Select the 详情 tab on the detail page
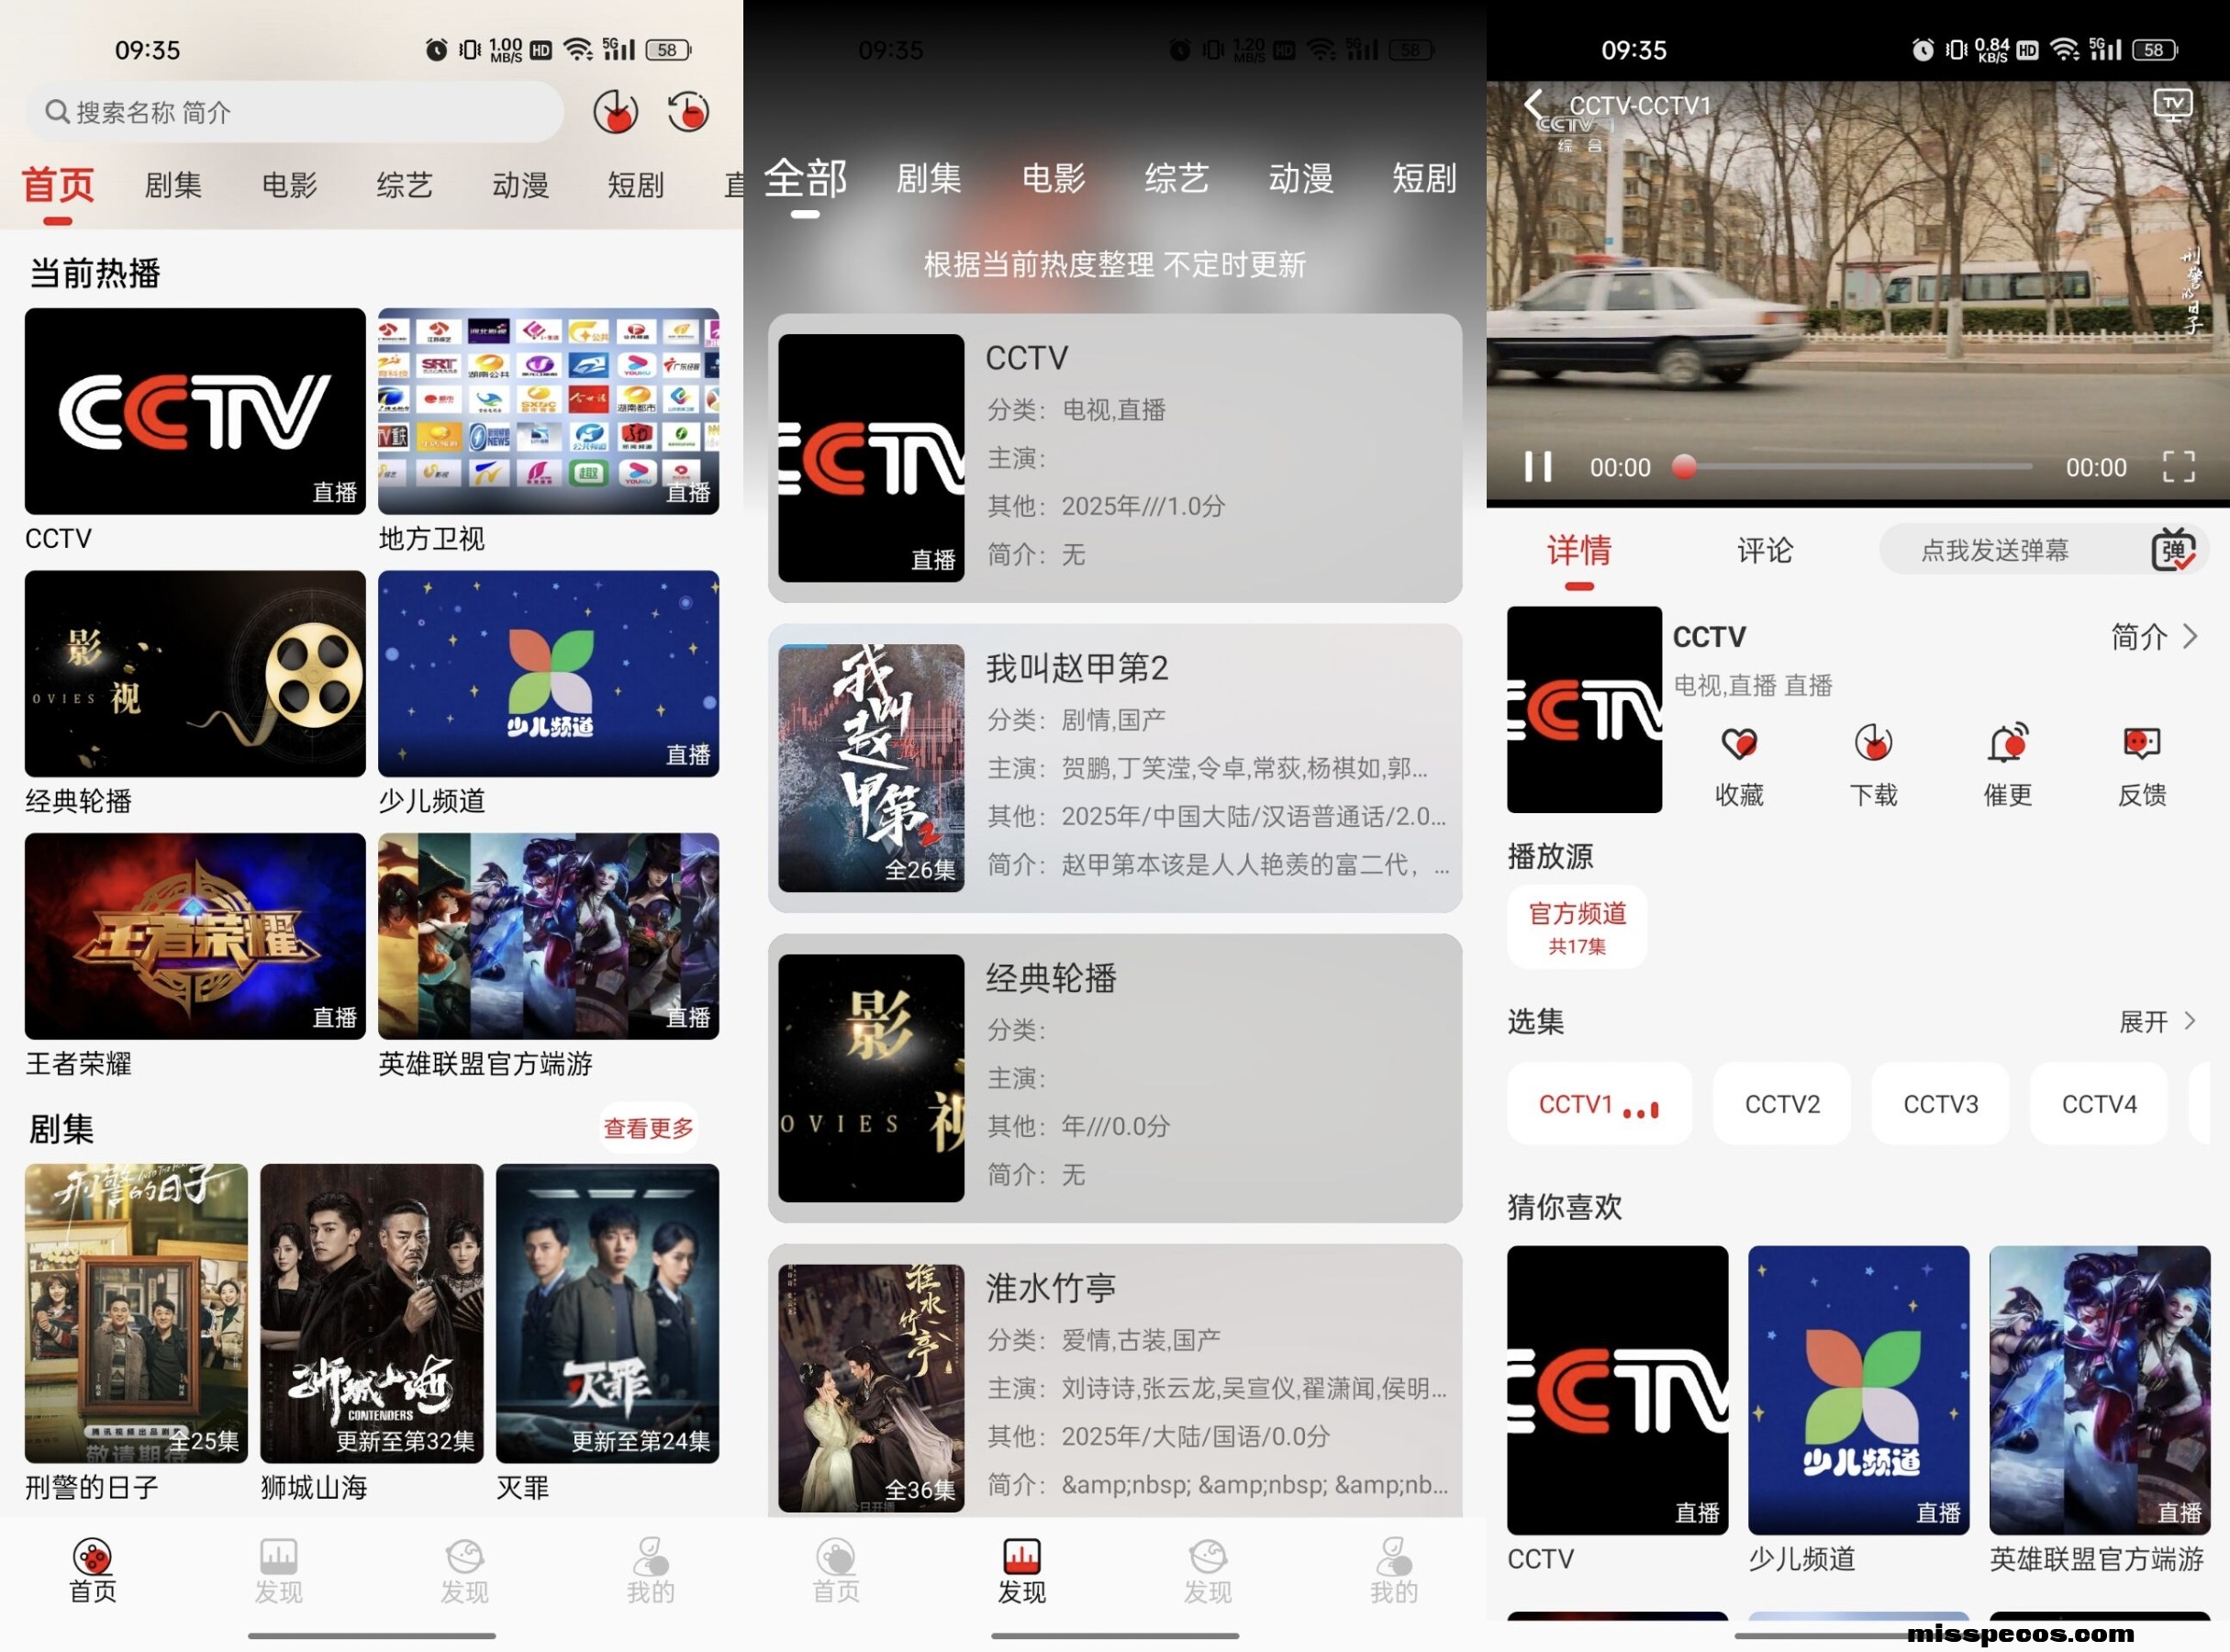Viewport: 2230px width, 1652px height. click(1578, 550)
